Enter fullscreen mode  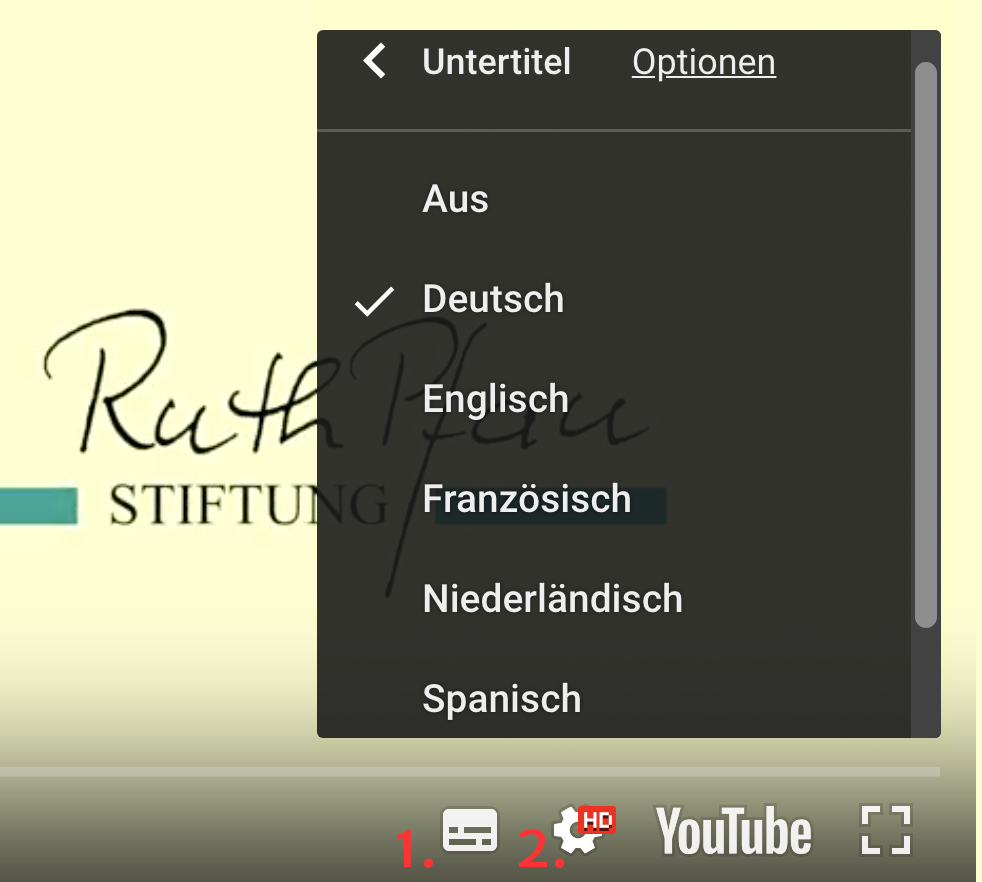pos(886,830)
